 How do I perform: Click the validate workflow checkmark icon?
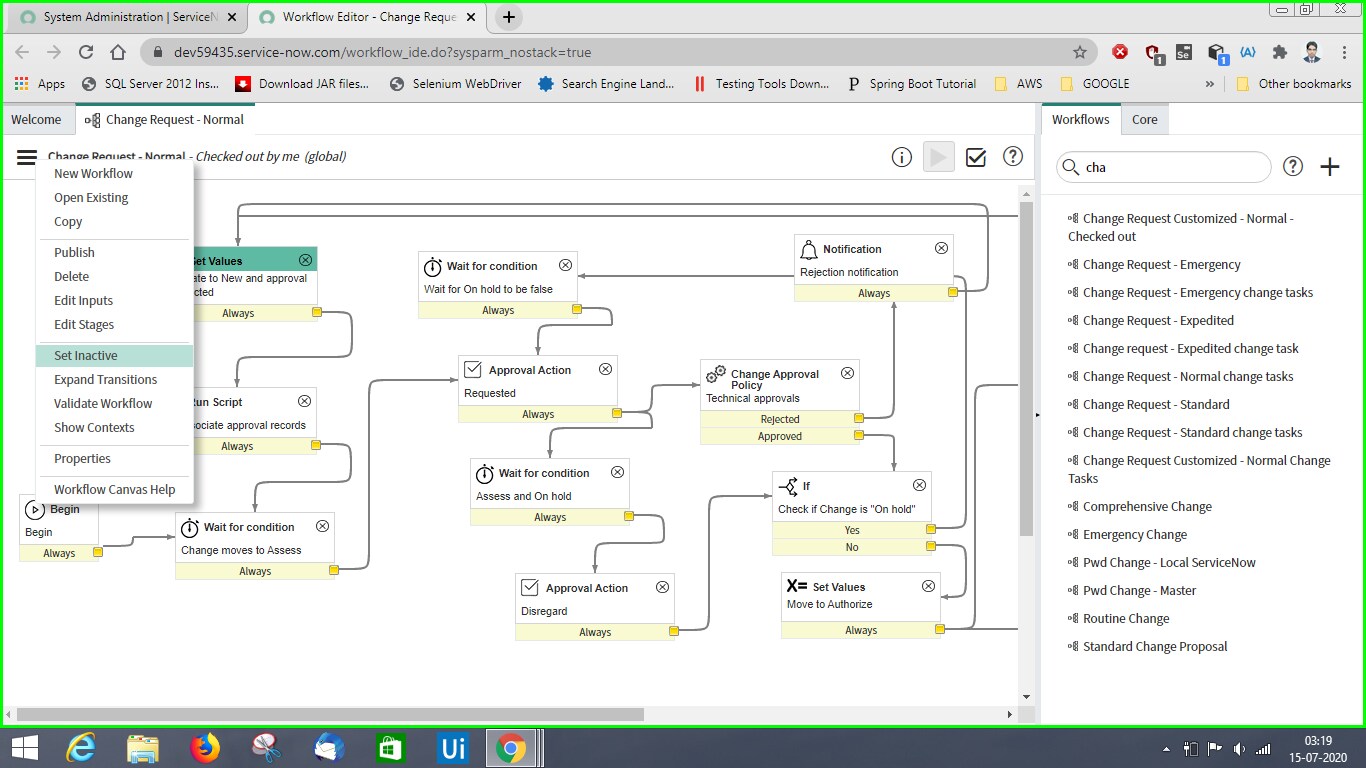[x=976, y=157]
